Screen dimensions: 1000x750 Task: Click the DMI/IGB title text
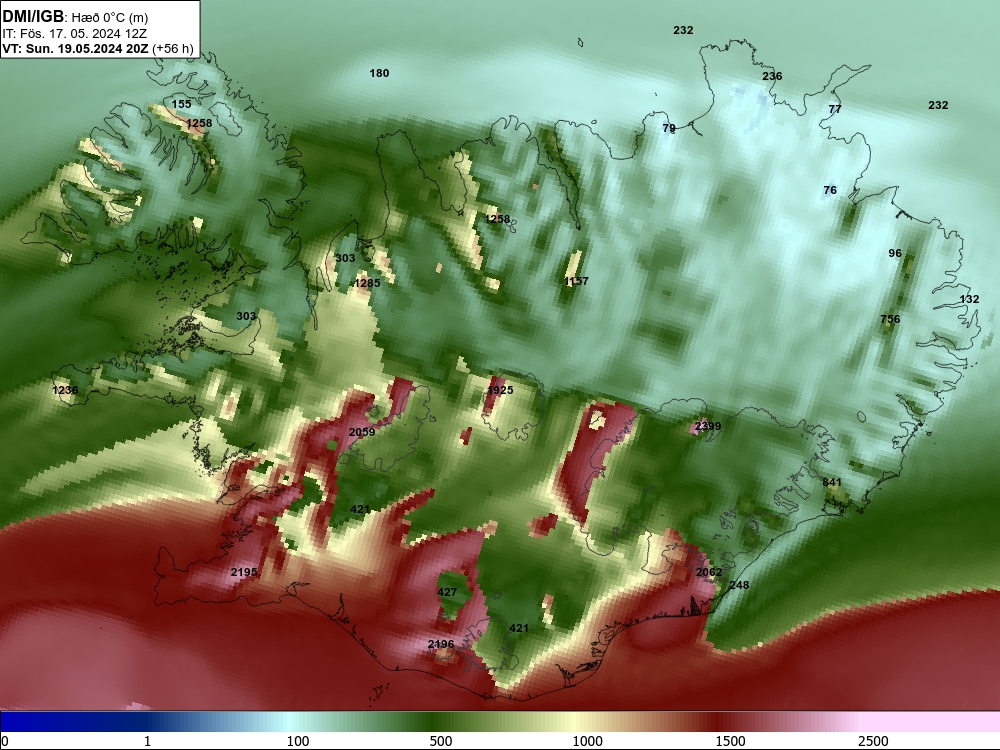[33, 17]
